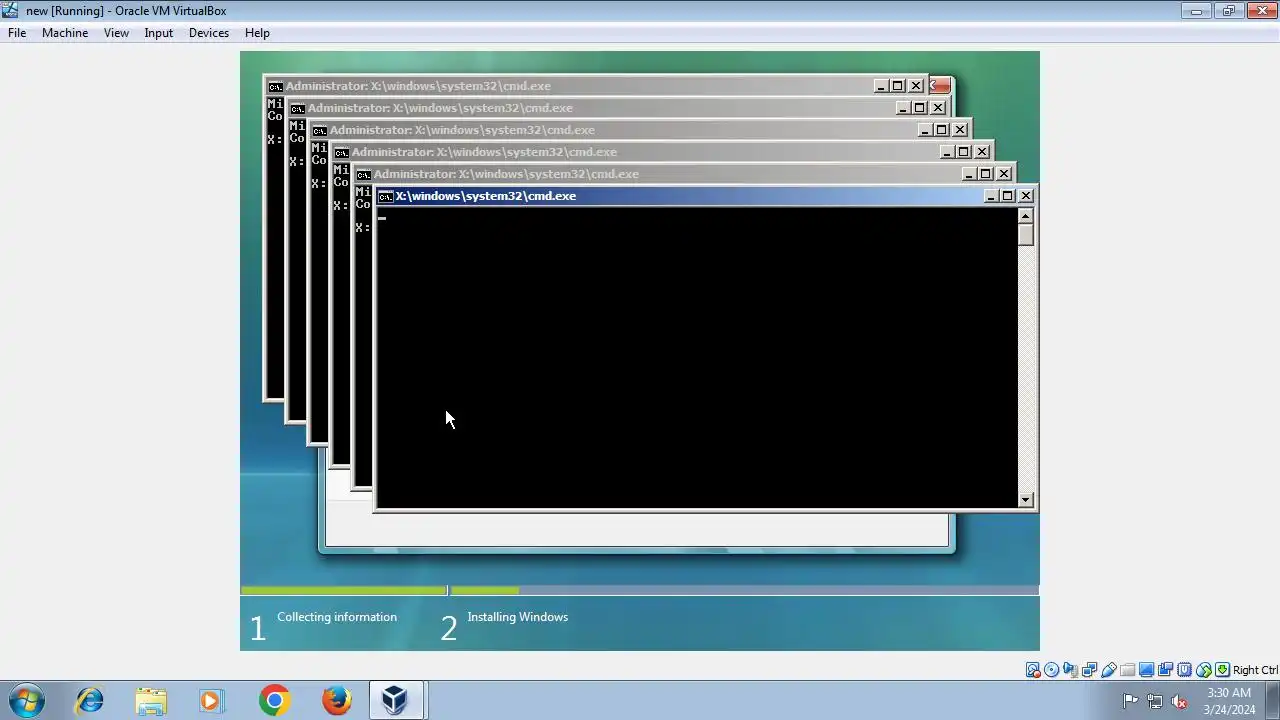Open the File menu

tap(17, 33)
